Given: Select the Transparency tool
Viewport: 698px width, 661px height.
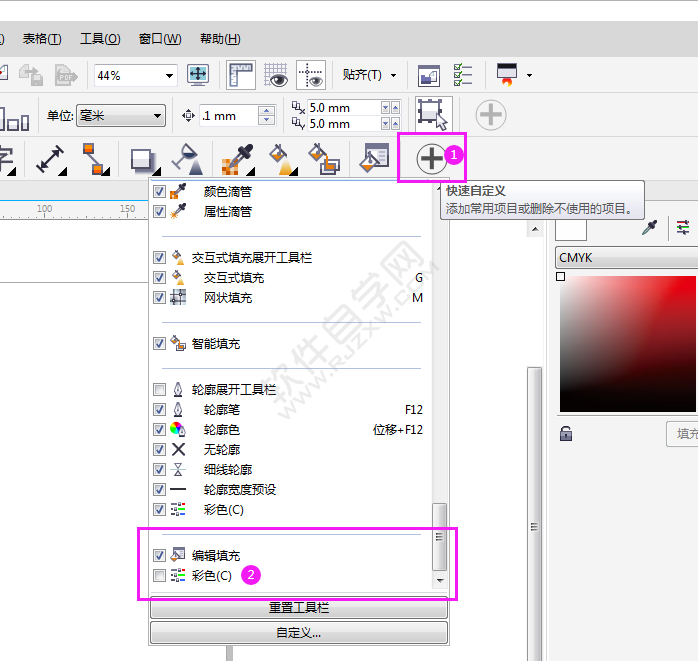Looking at the screenshot, I should (188, 159).
